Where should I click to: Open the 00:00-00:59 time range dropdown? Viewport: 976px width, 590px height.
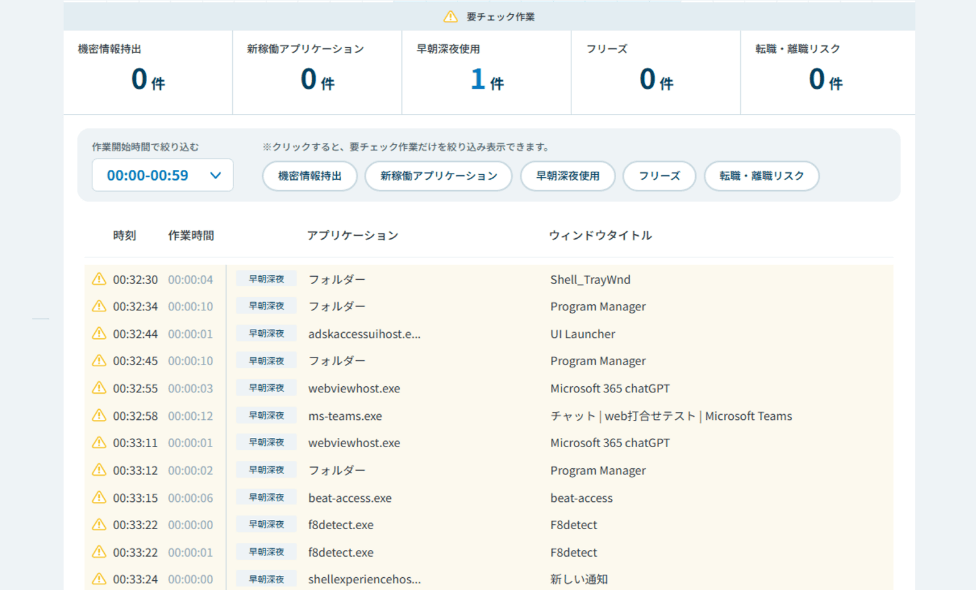tap(162, 175)
